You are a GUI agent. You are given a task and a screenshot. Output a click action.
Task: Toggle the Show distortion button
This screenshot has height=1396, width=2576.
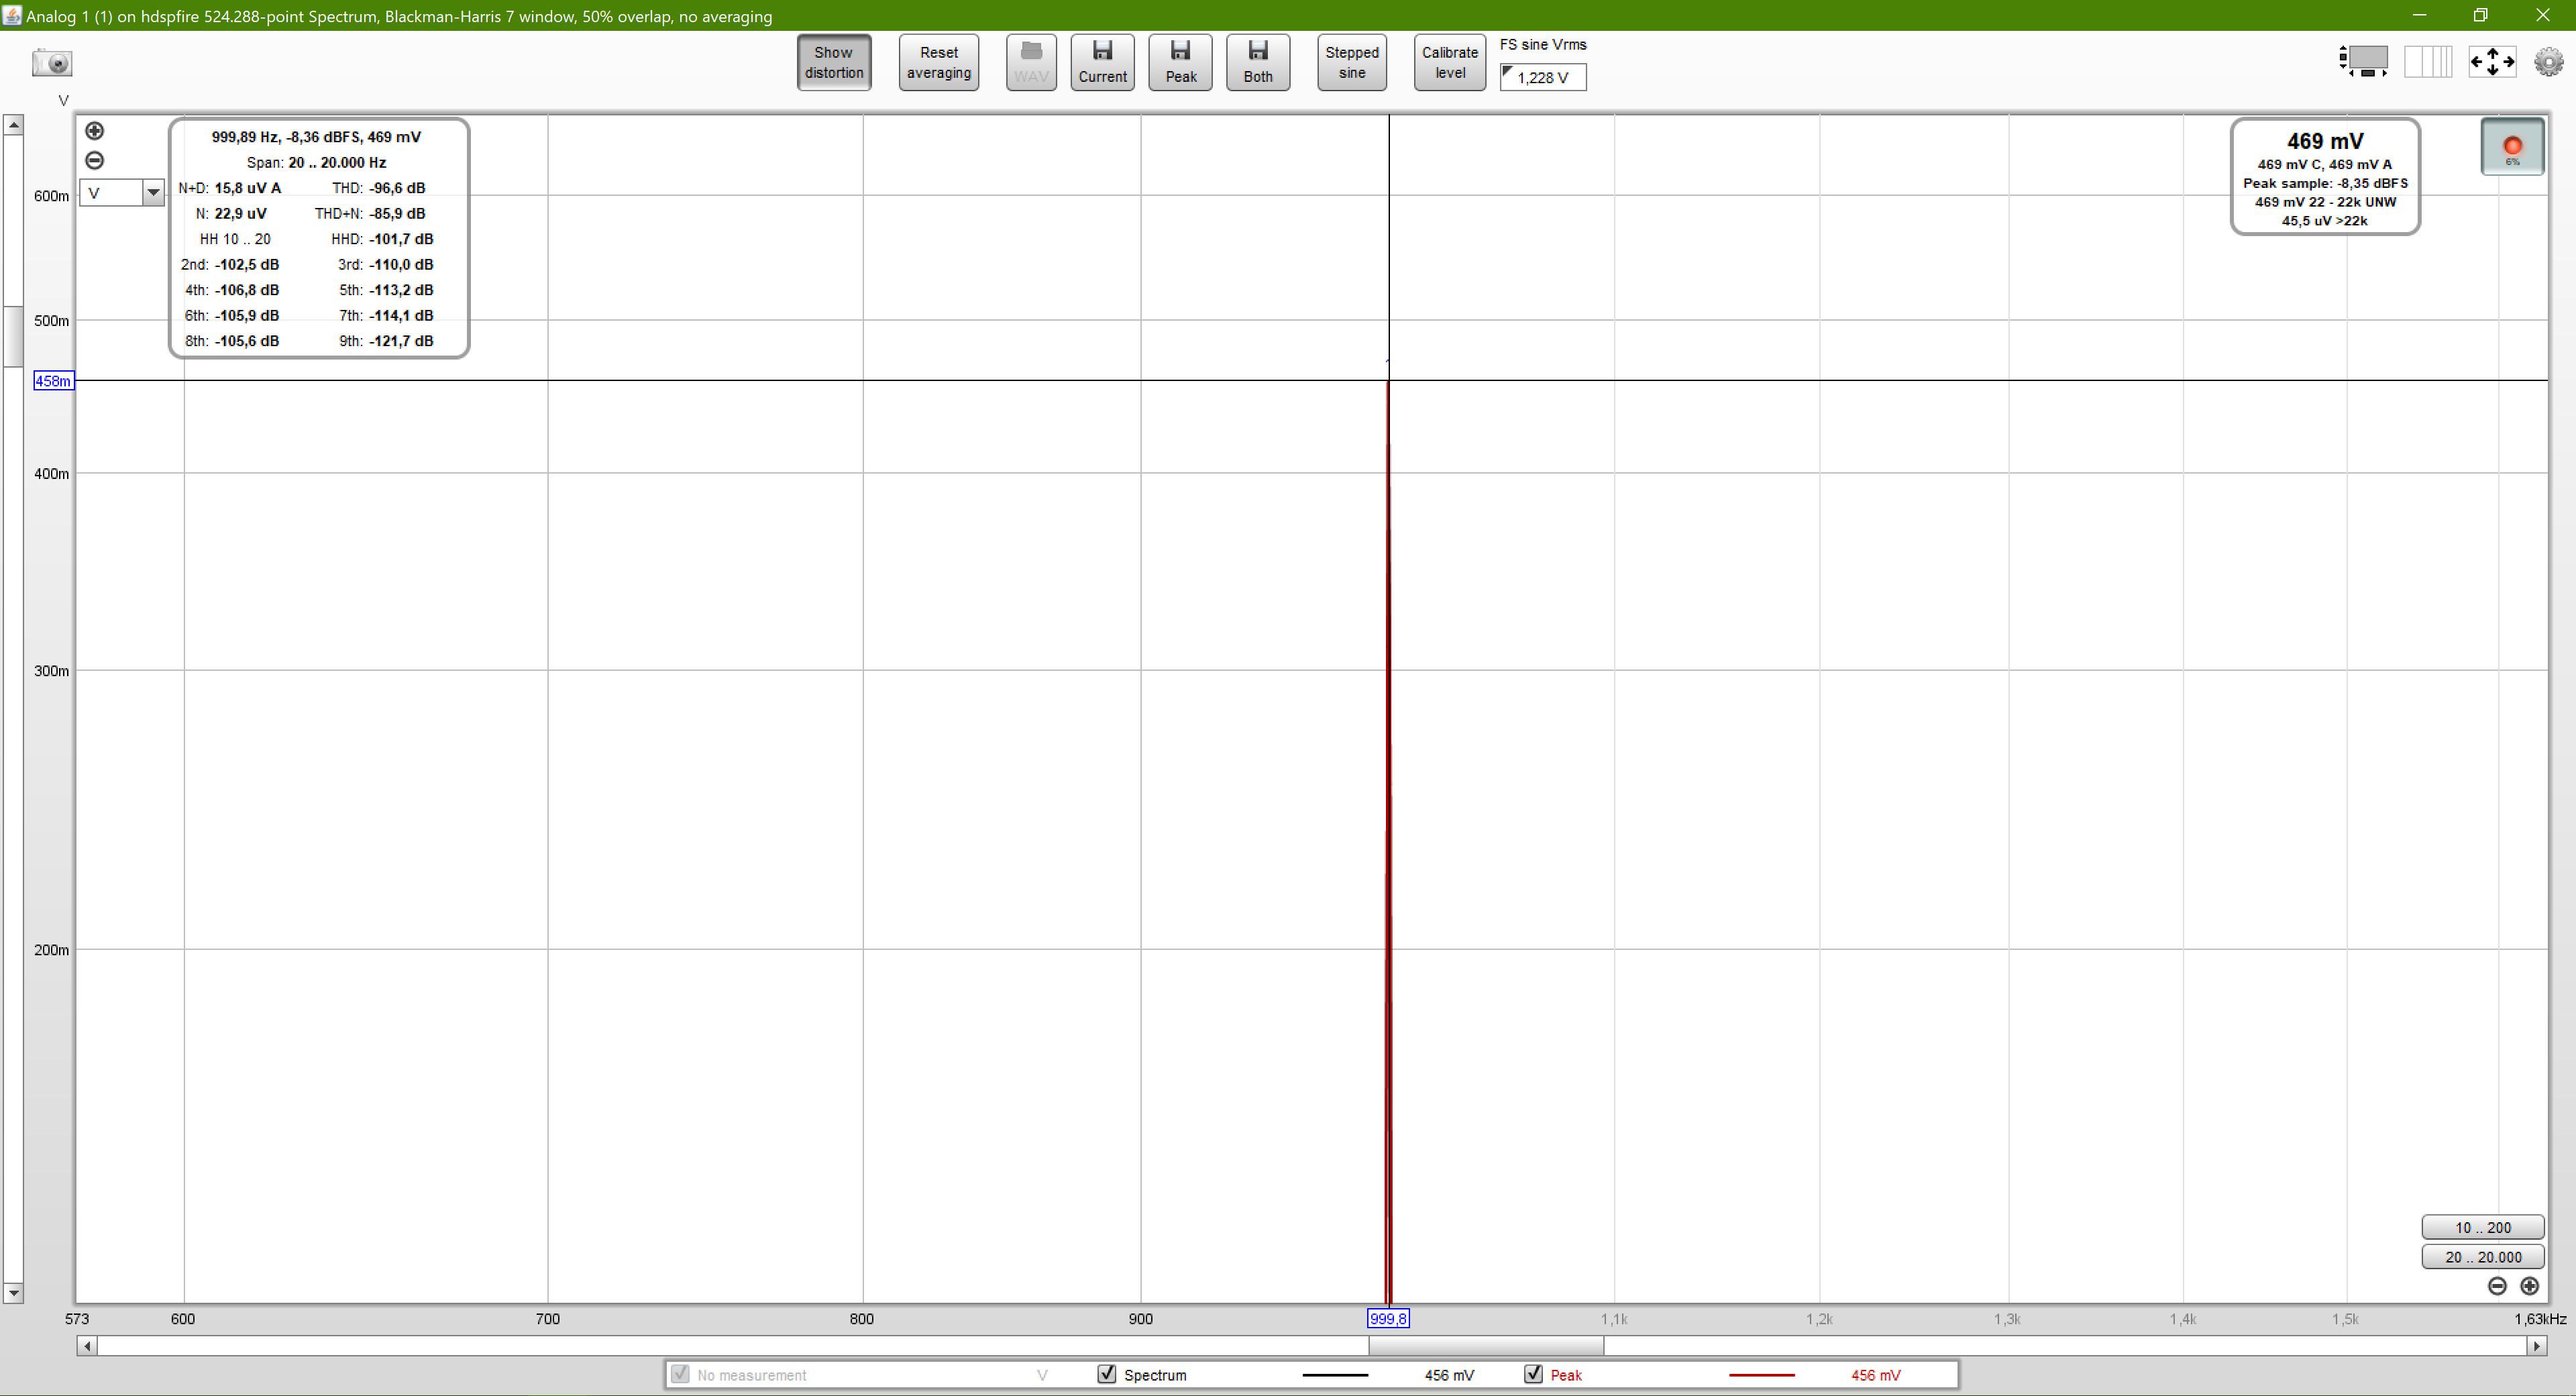[x=833, y=62]
